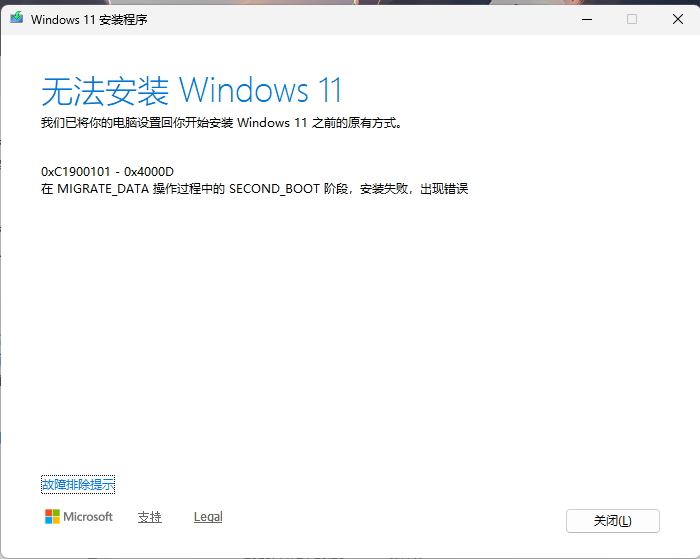The width and height of the screenshot is (700, 559).
Task: Click the MIGRATE_DATA SECOND_BOOT error description
Action: [x=254, y=189]
